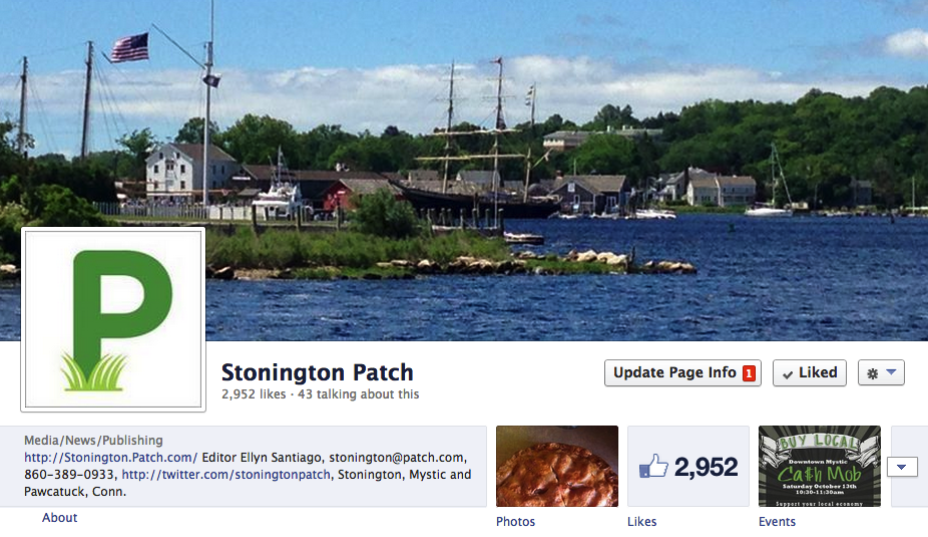Screen dimensions: 928x537
Task: Click the Update Page Info button
Action: [682, 373]
